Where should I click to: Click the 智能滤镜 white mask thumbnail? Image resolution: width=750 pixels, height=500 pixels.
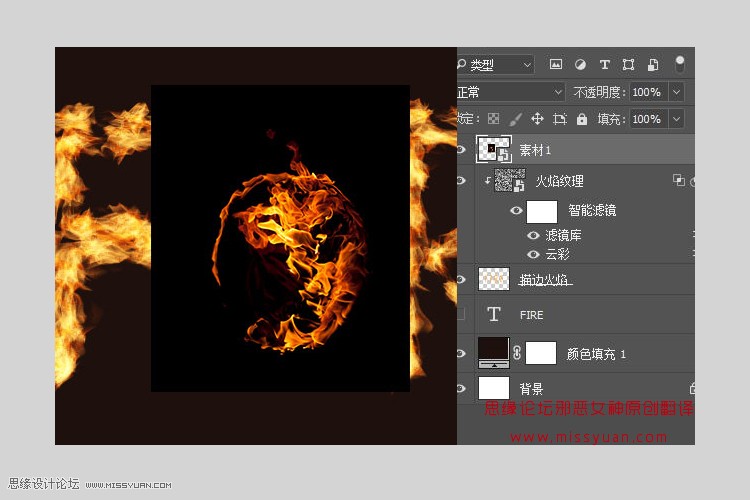click(x=541, y=212)
